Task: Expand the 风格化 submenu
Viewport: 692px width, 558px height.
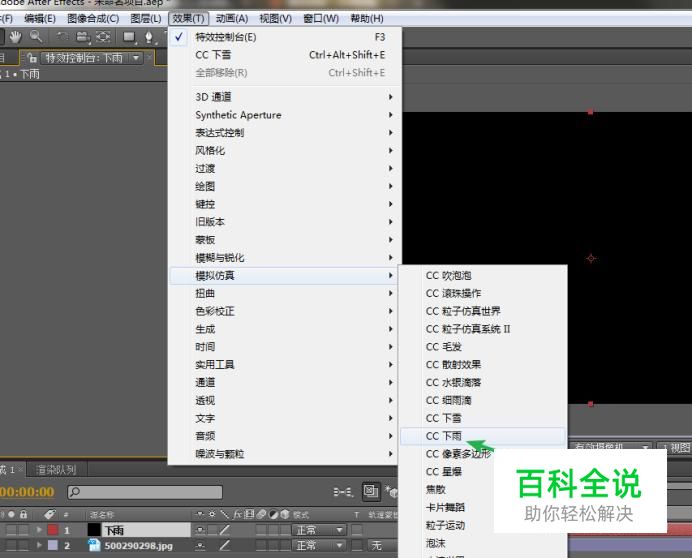Action: [x=285, y=151]
